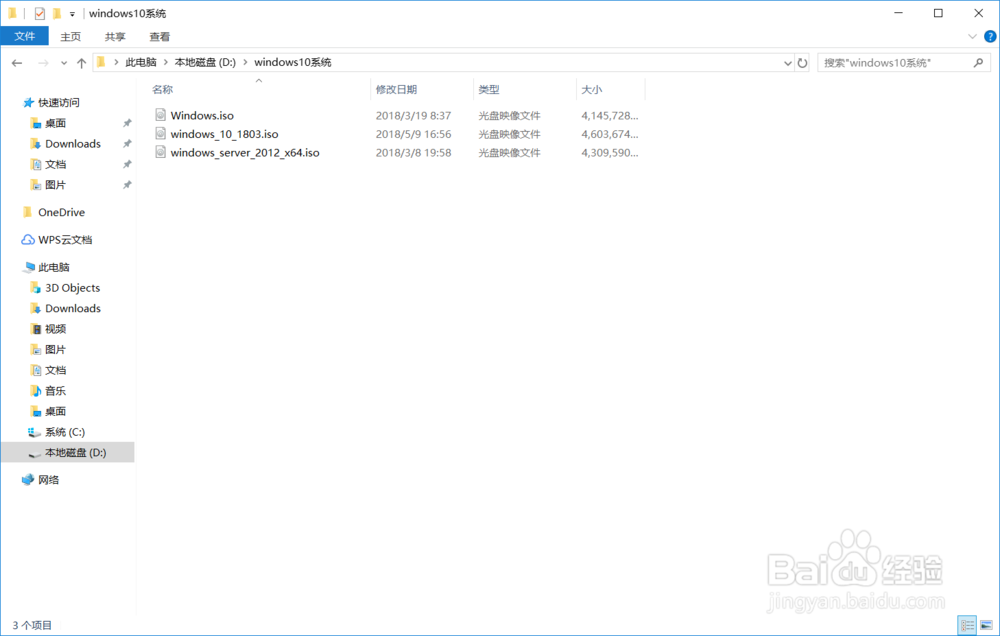
Task: Click 本地磁盘 (D:) in the address breadcrumb
Action: pos(205,62)
